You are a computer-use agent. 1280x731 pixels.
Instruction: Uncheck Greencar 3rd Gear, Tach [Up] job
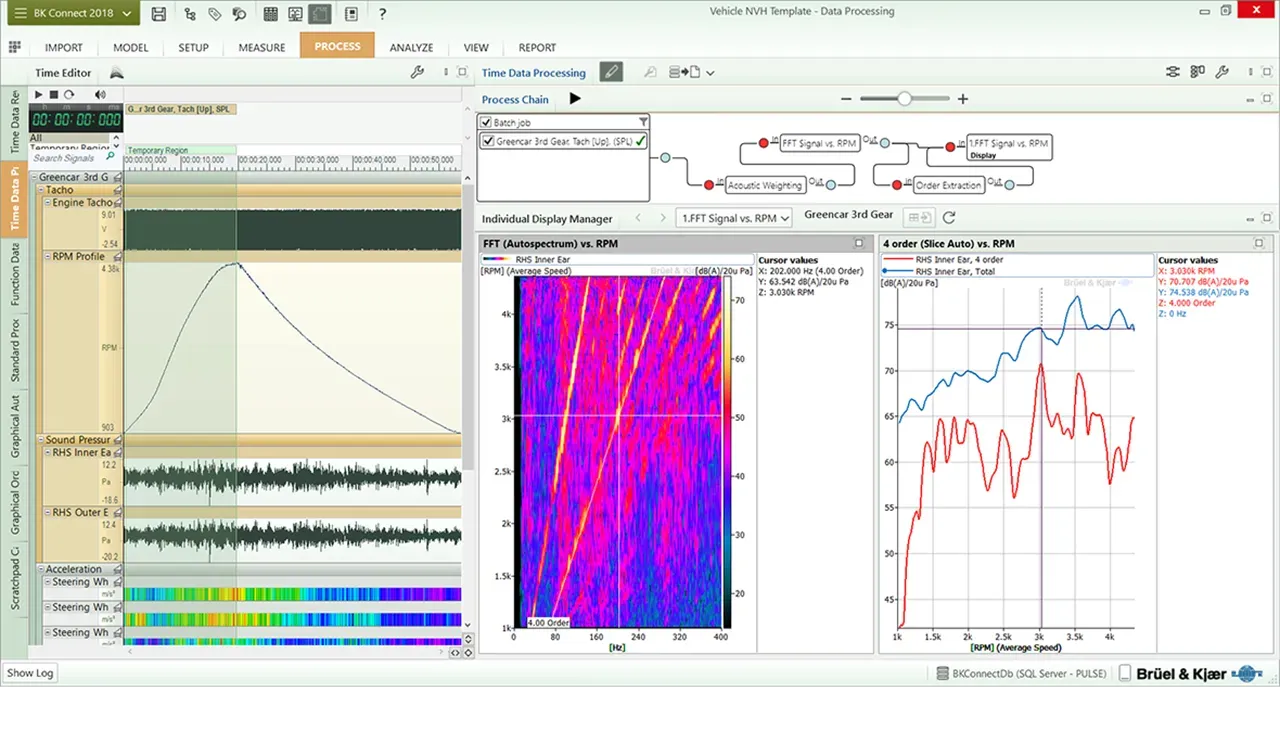pos(490,140)
